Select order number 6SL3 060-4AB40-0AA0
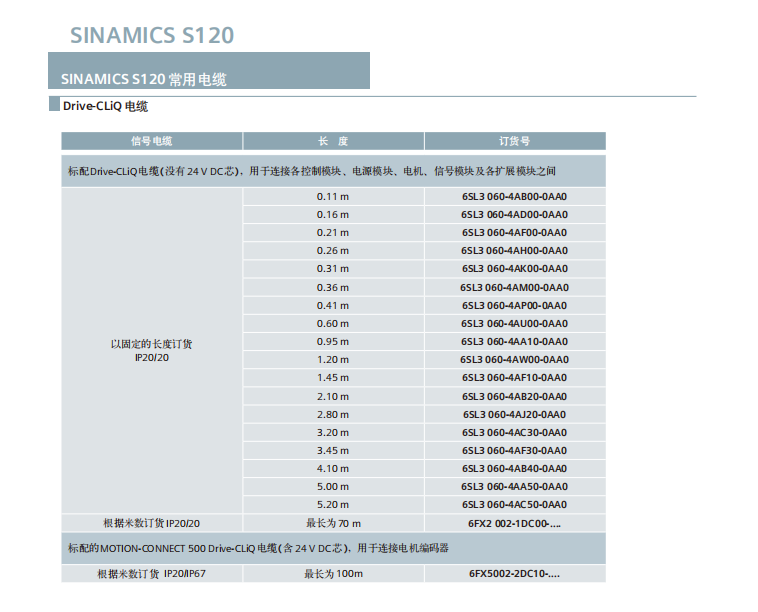 click(515, 468)
